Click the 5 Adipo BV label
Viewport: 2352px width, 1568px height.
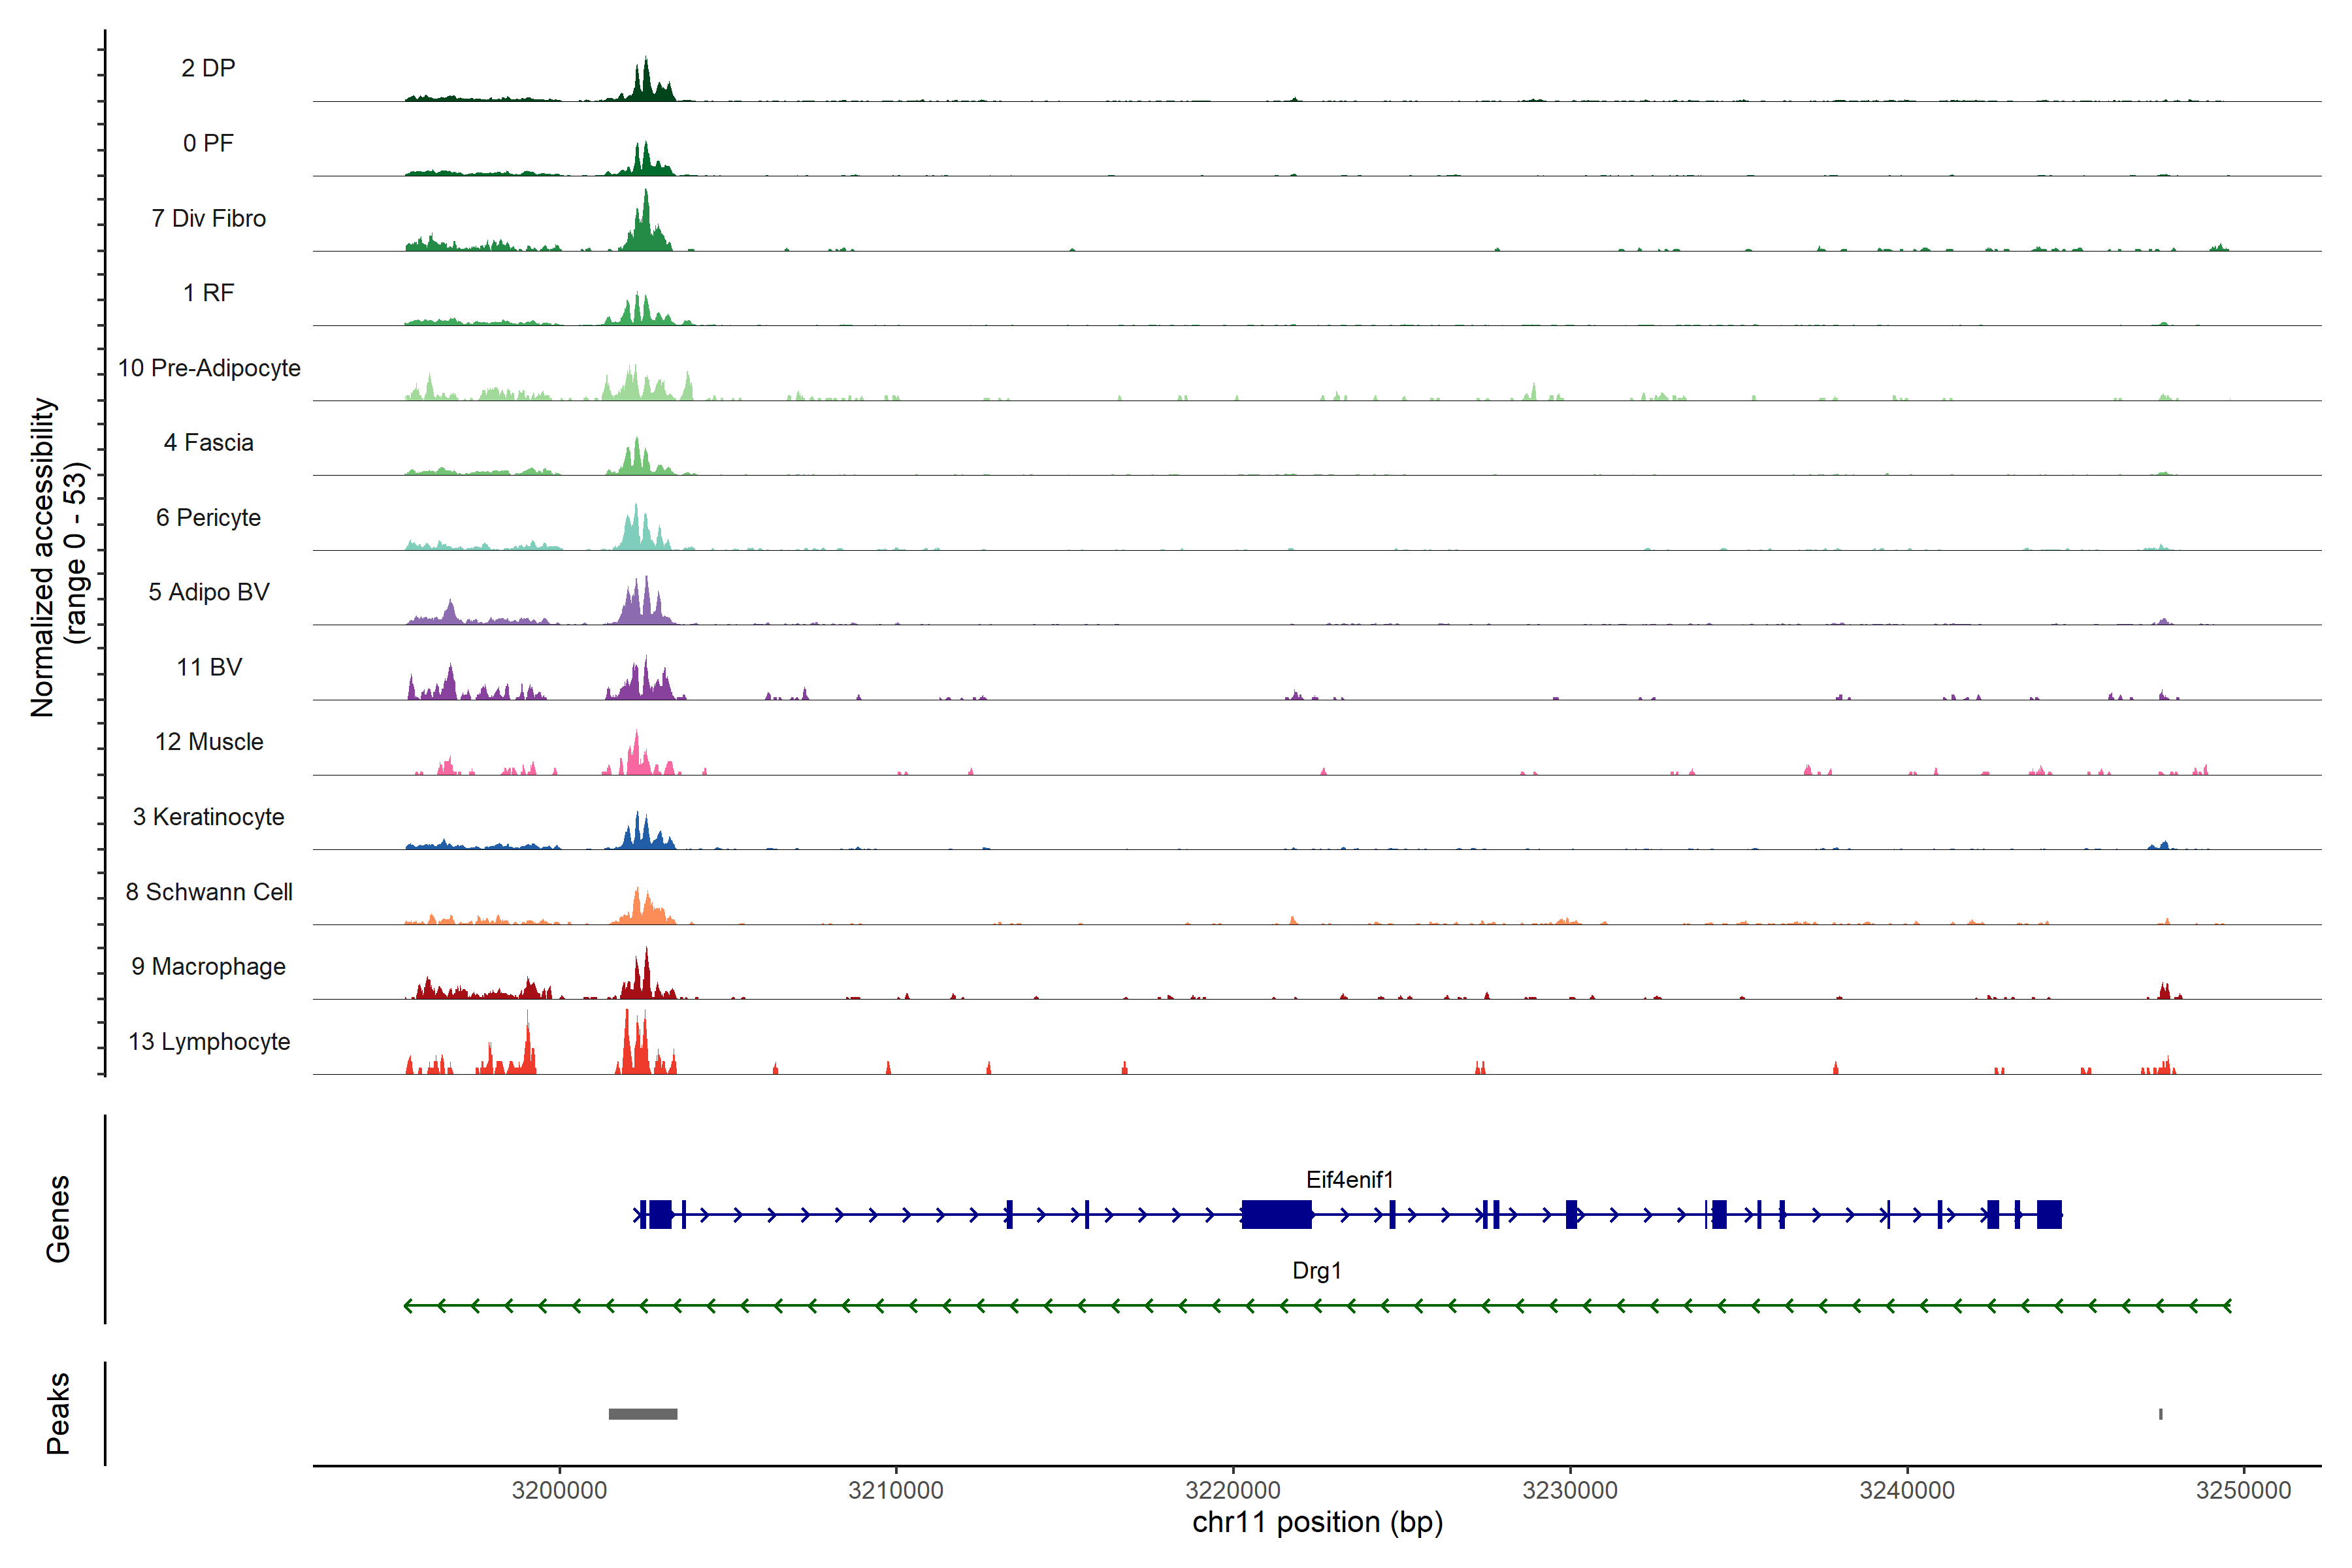(208, 592)
